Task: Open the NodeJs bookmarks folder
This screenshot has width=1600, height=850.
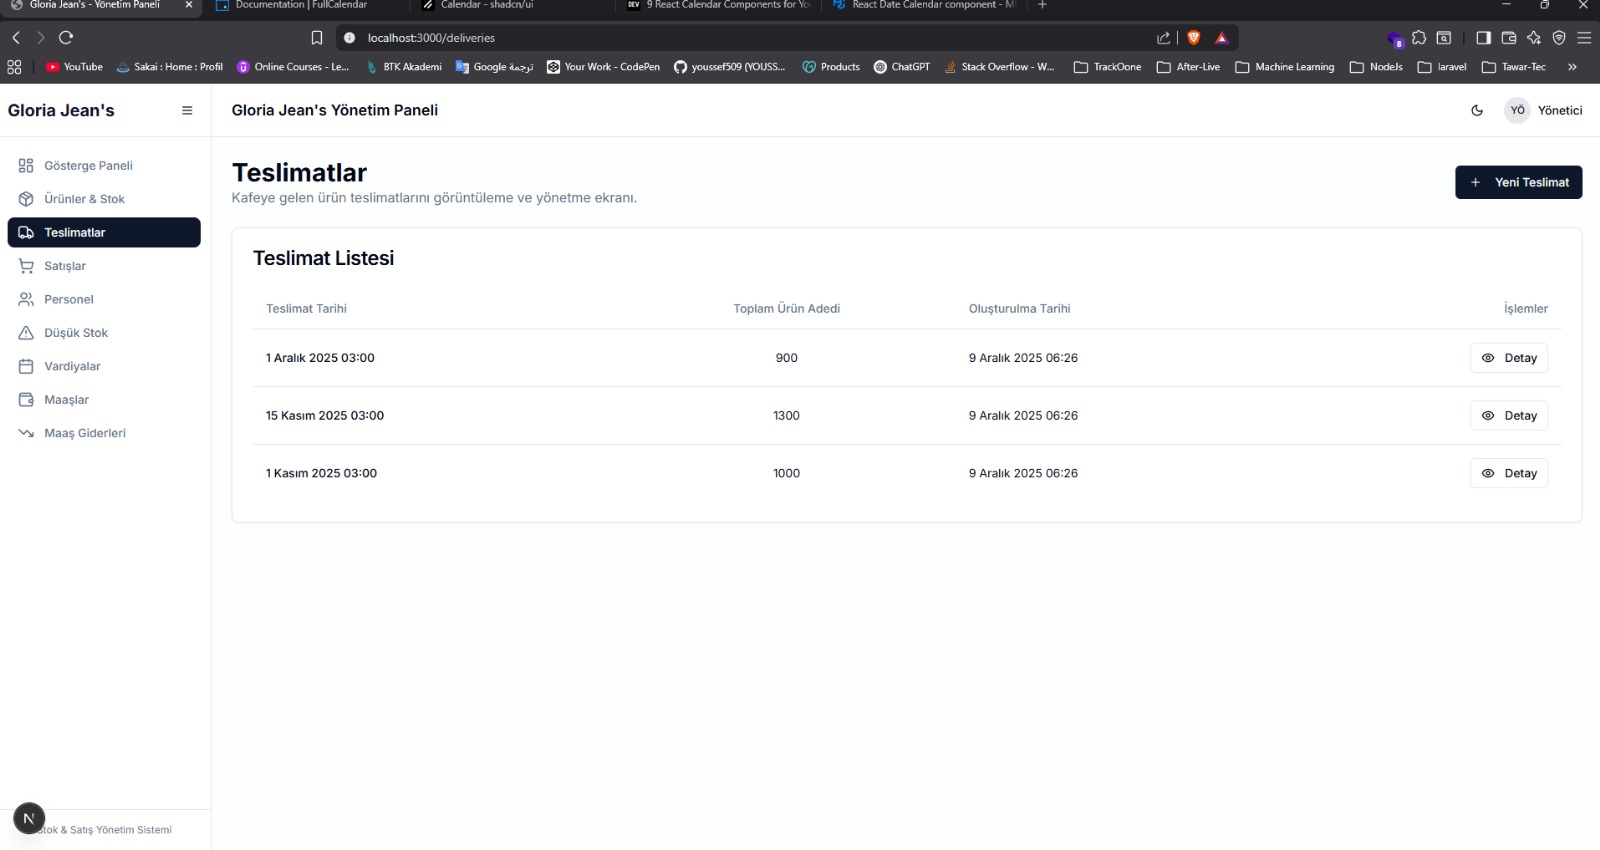Action: pos(1376,67)
